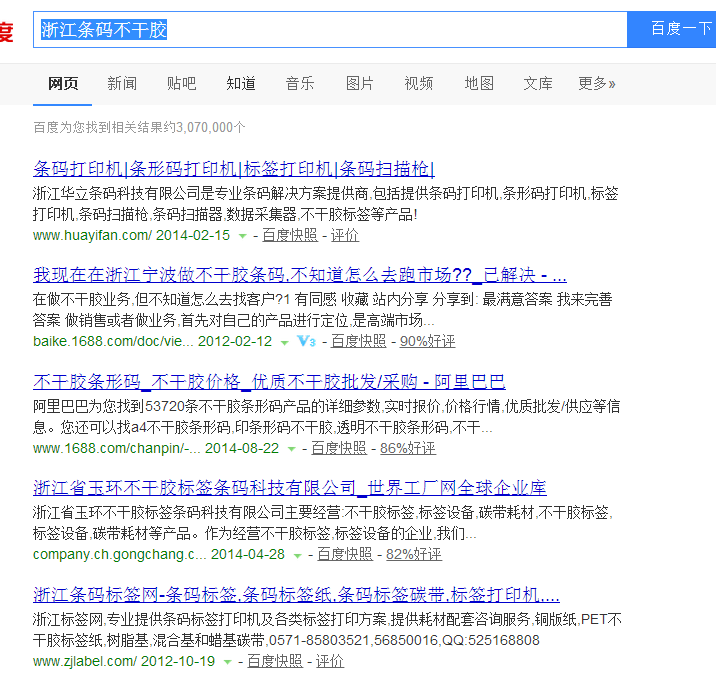Click 评价 for the zjlabel.com result
The height and width of the screenshot is (676, 716).
(x=330, y=661)
